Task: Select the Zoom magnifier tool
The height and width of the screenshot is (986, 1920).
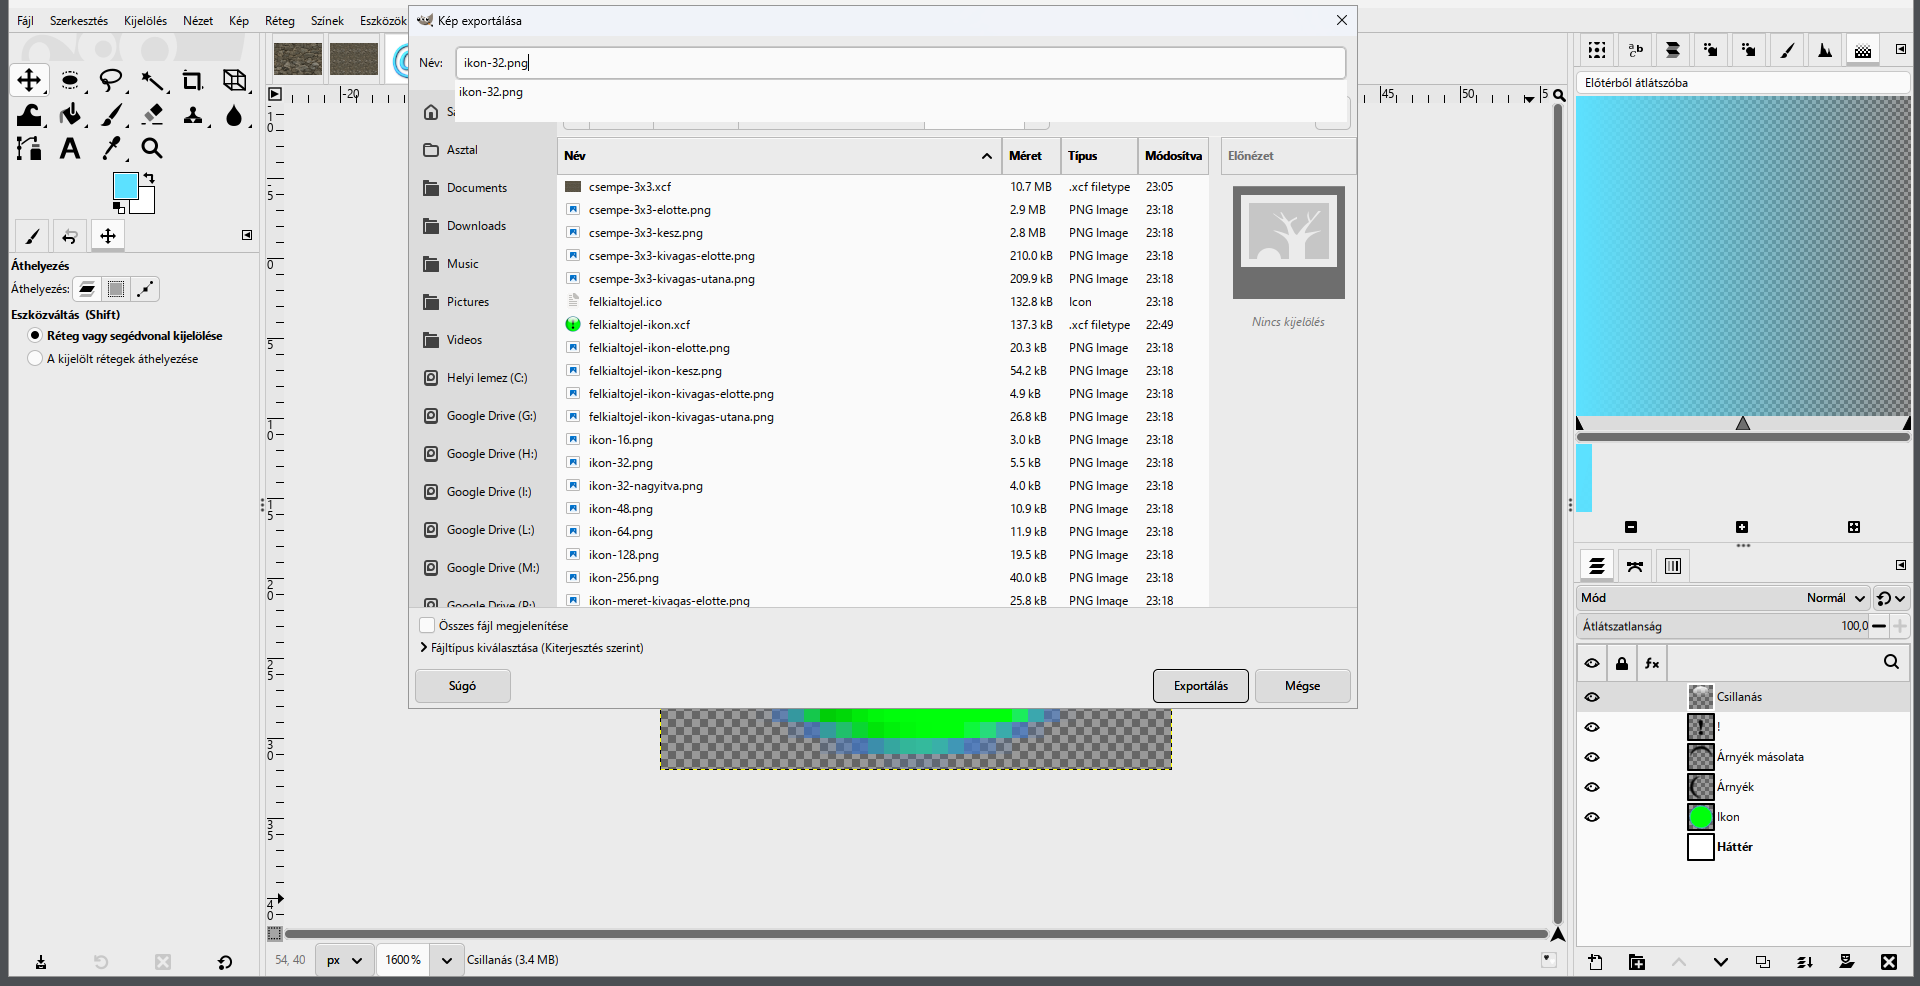Action: (x=152, y=148)
